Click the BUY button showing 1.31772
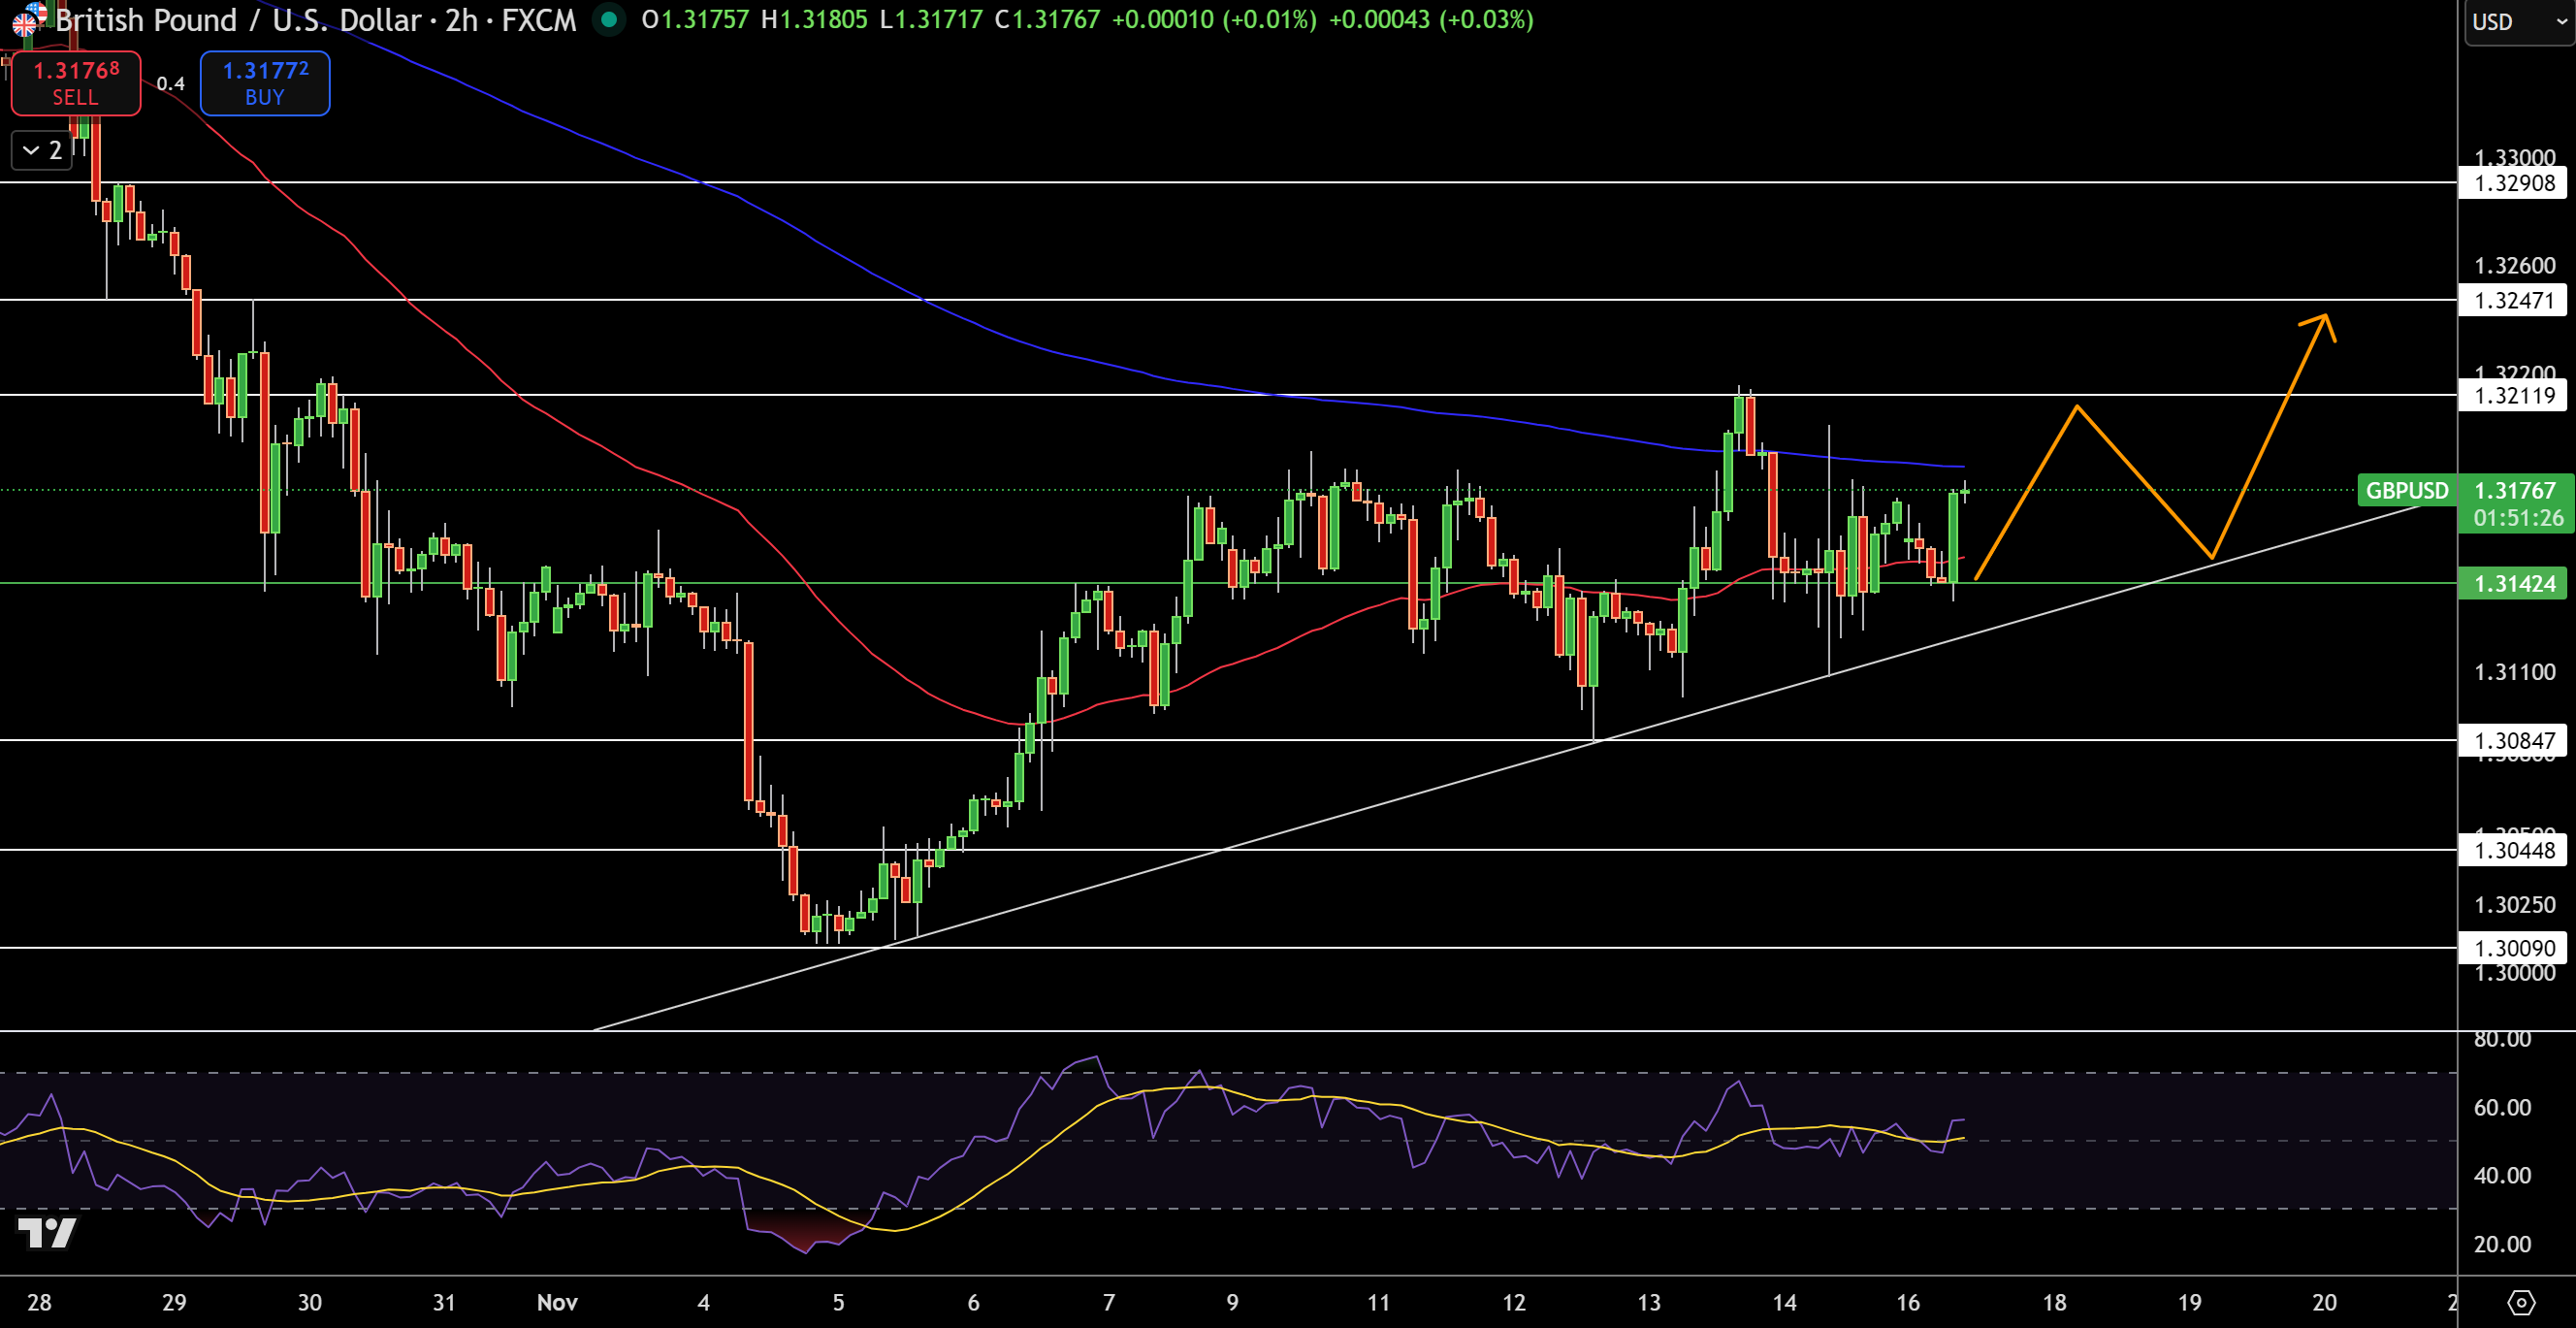Viewport: 2576px width, 1328px height. pyautogui.click(x=264, y=82)
